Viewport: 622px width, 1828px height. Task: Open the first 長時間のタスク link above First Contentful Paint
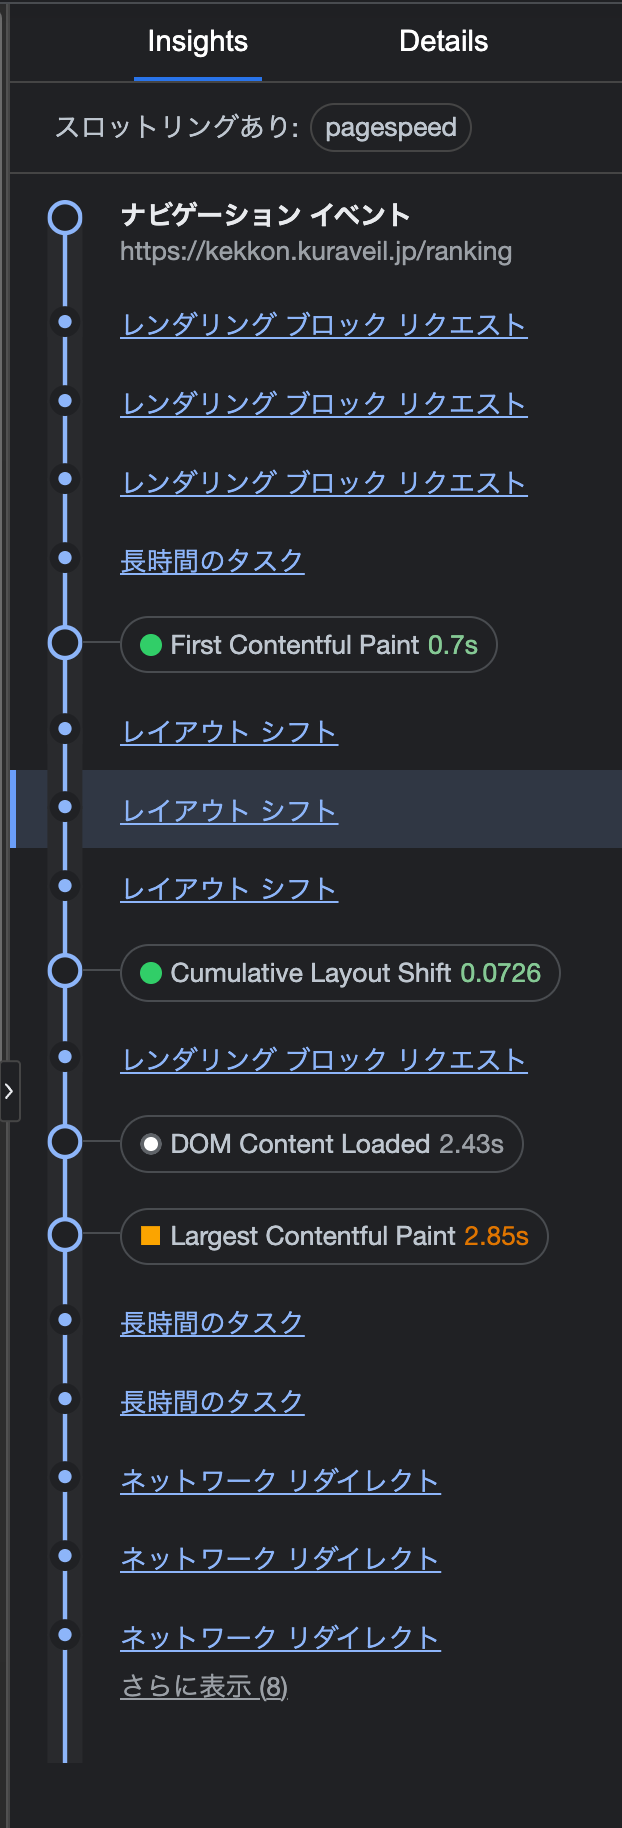pyautogui.click(x=212, y=561)
